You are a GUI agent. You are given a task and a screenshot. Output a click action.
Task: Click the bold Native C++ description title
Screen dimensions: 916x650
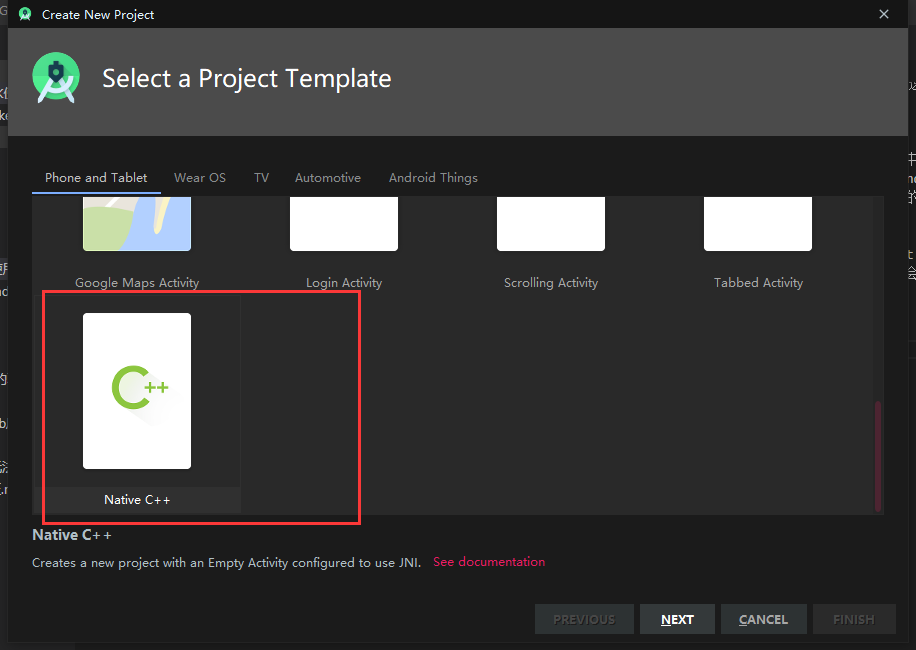(x=71, y=535)
